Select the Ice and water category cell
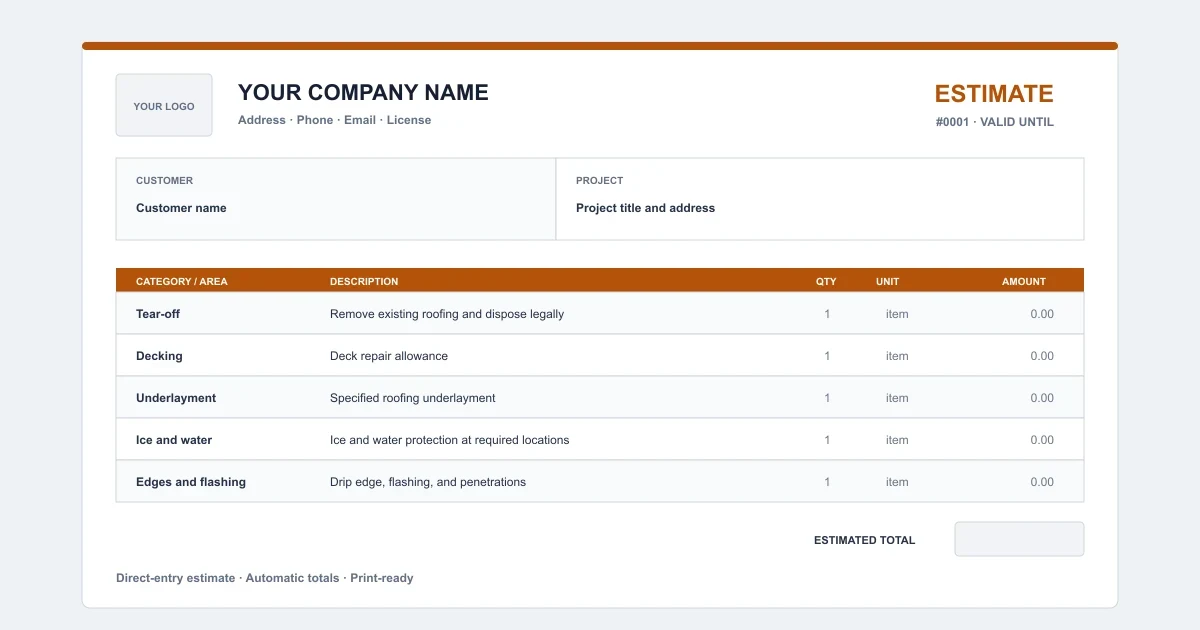Viewport: 1200px width, 630px height. coord(174,440)
